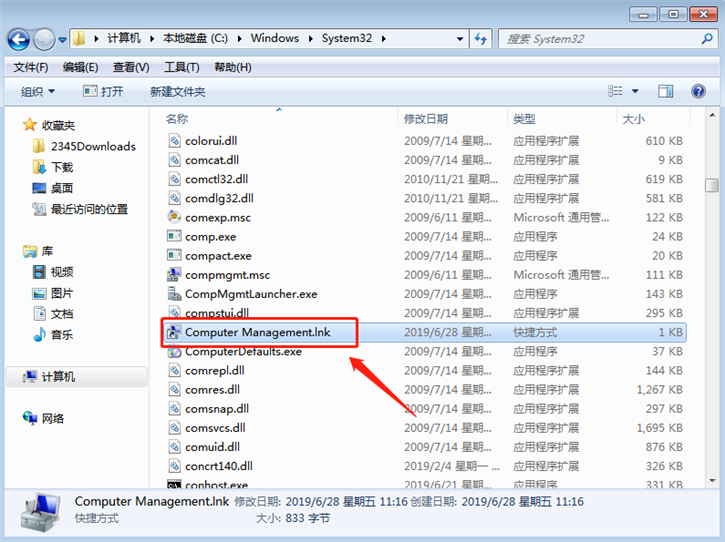Click the comdlg32.dll file icon
This screenshot has width=725, height=542.
click(x=174, y=198)
